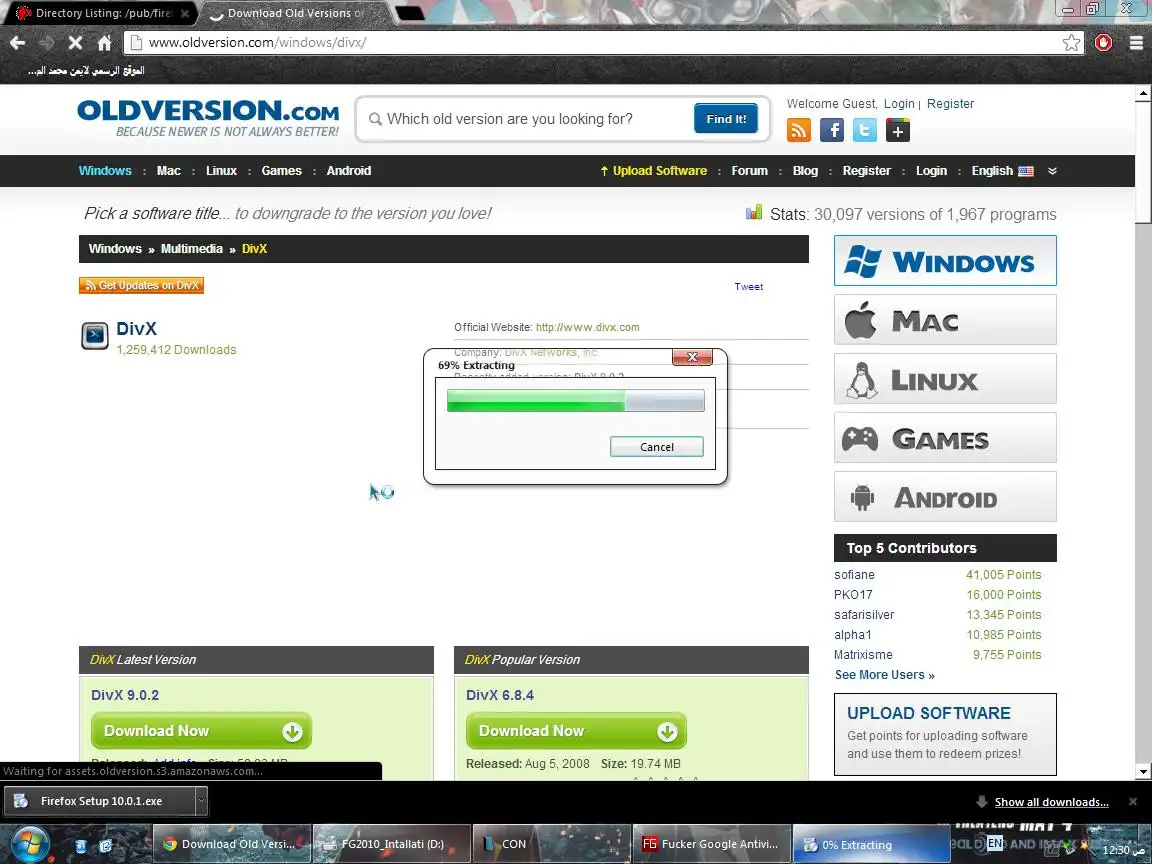Switch to FG2010_Intallati taskbar window

click(x=392, y=844)
